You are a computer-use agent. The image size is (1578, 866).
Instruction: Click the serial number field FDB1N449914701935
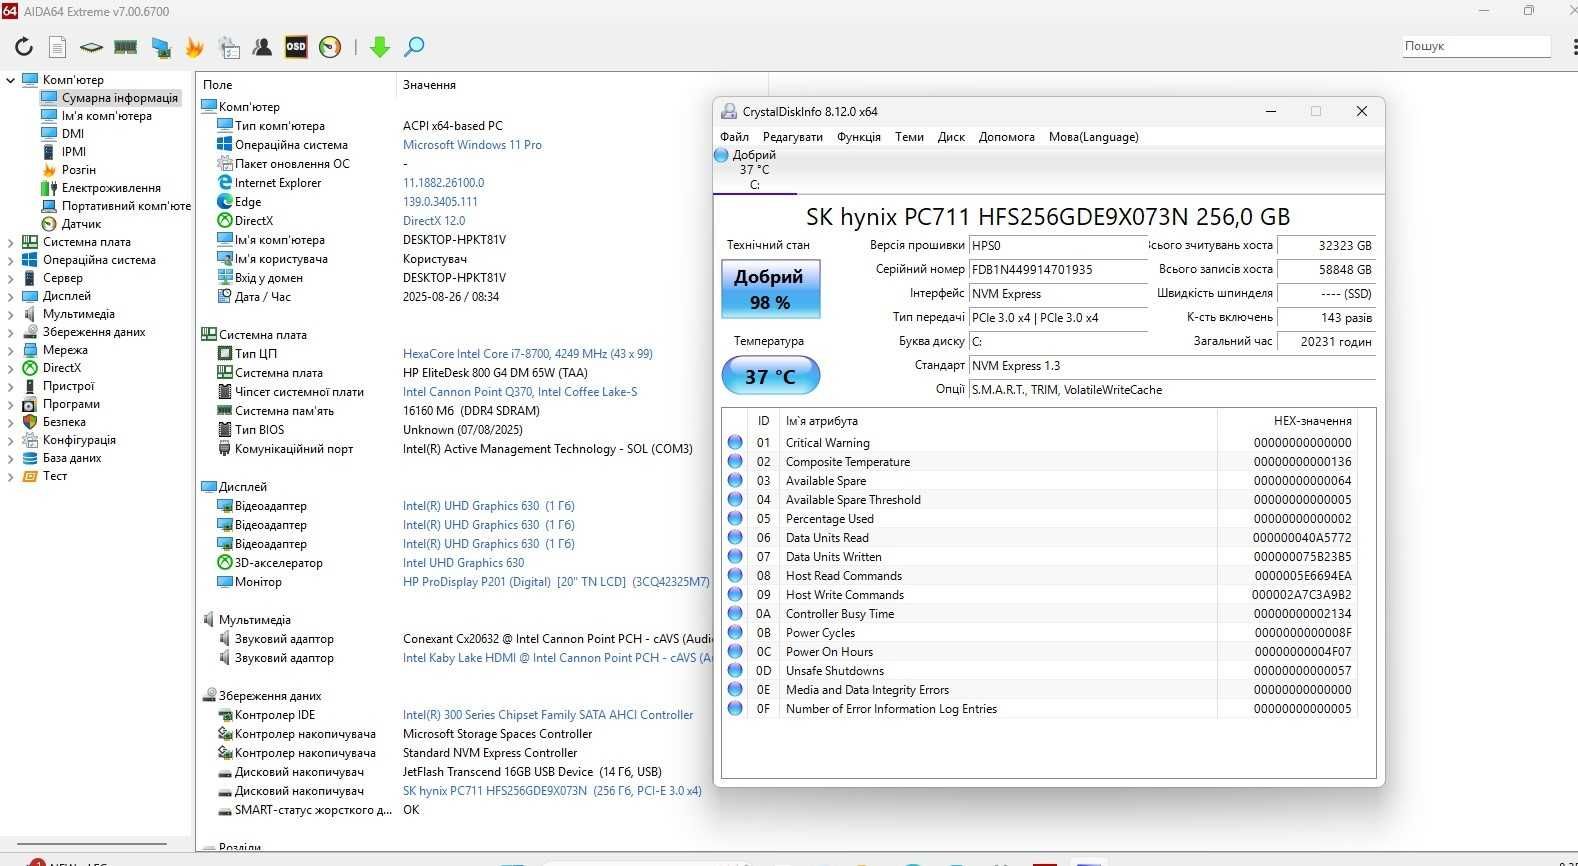pyautogui.click(x=1058, y=269)
